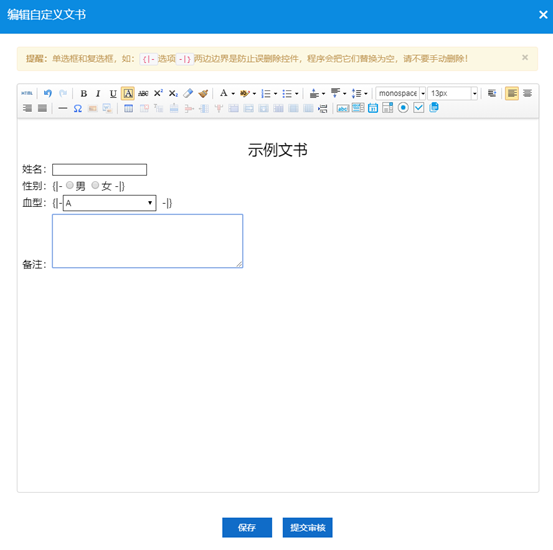Insert a date picker control
Viewport: 553px width, 550px height.
coord(373,108)
